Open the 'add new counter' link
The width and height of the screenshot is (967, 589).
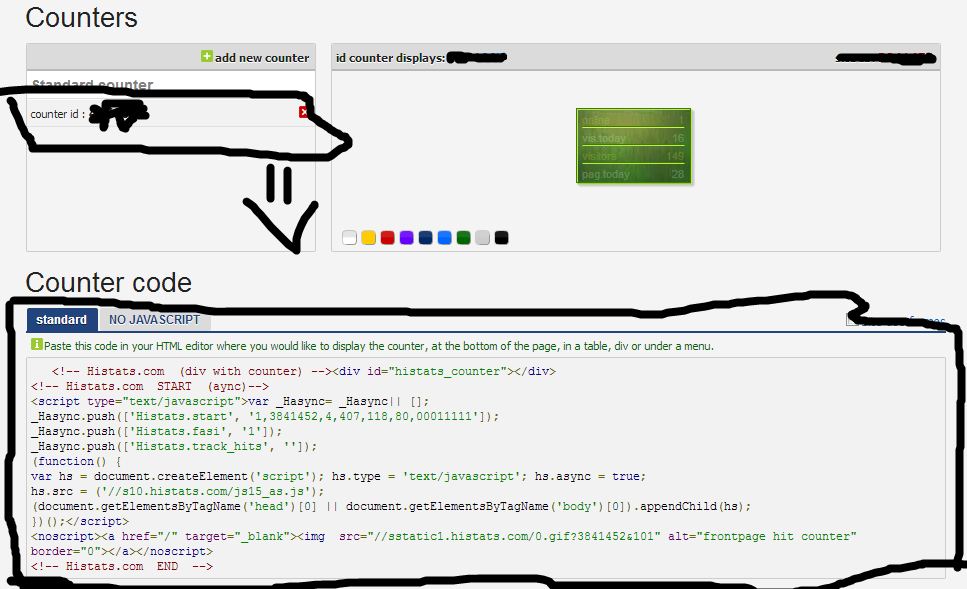tap(262, 58)
